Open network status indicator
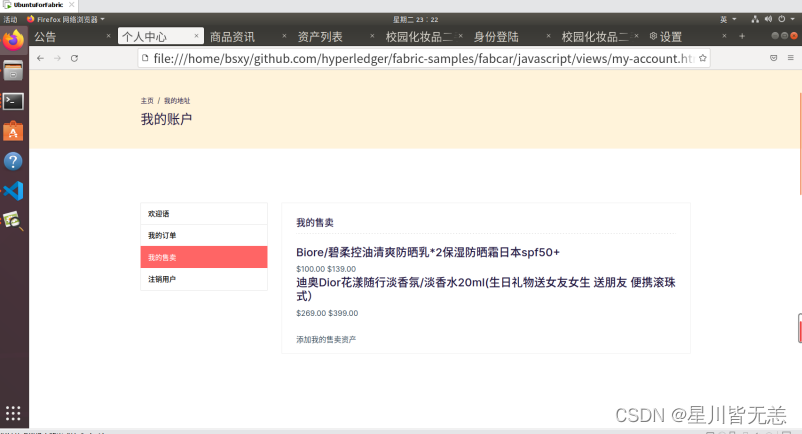This screenshot has width=802, height=434. (x=755, y=19)
